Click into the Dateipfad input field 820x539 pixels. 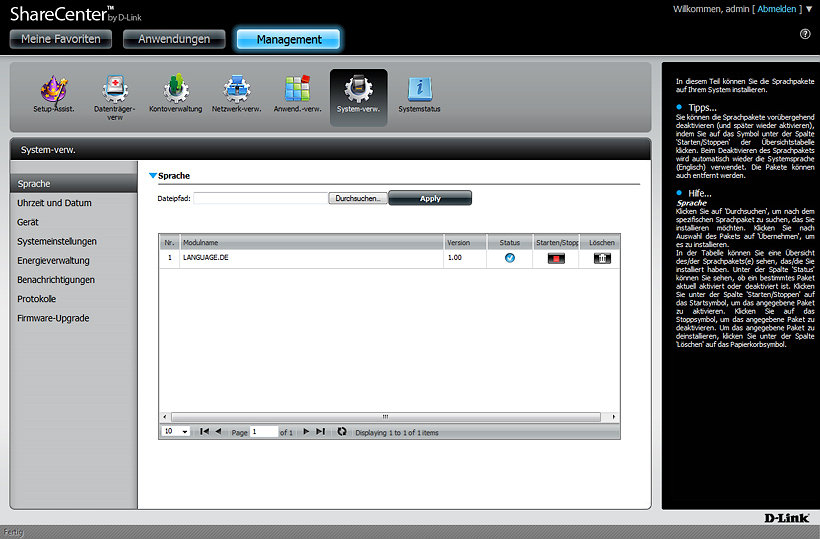[260, 198]
